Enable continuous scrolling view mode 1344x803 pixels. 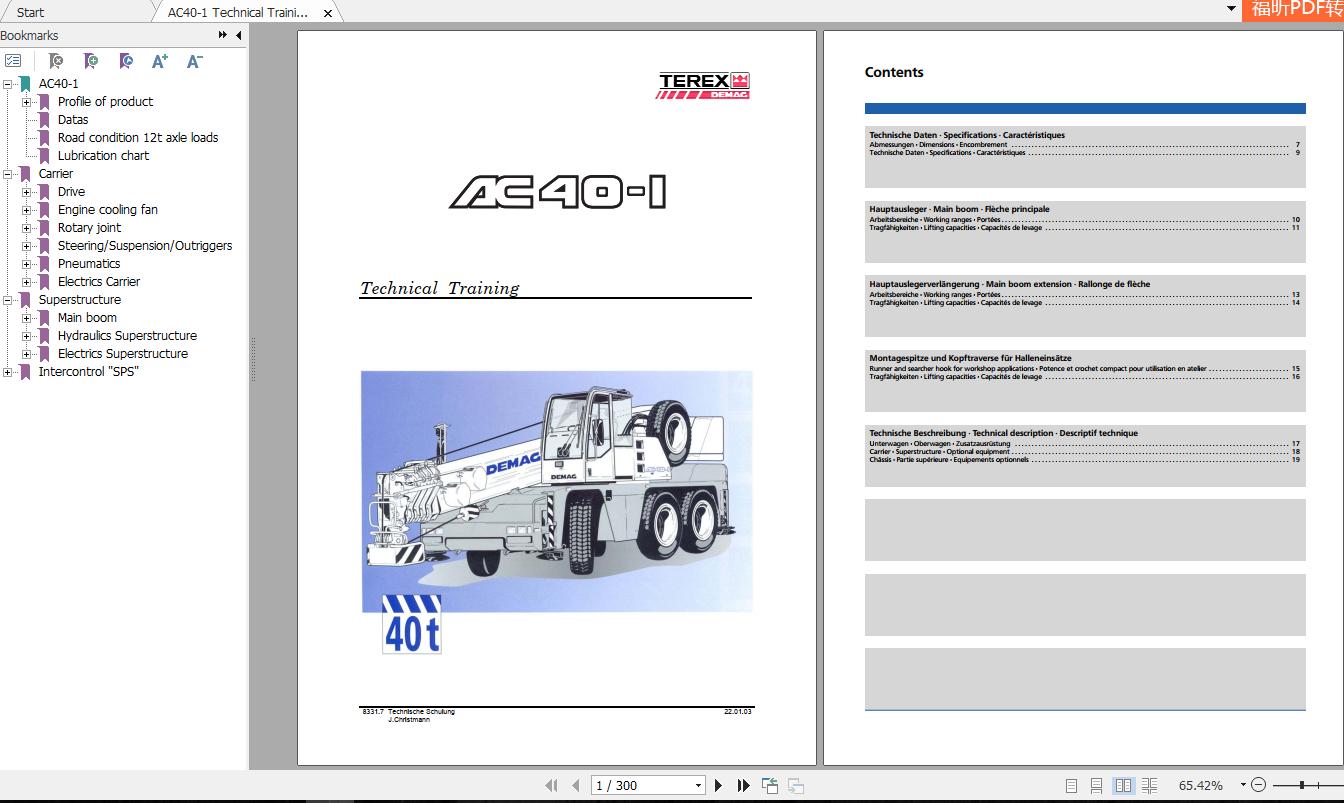(1096, 785)
